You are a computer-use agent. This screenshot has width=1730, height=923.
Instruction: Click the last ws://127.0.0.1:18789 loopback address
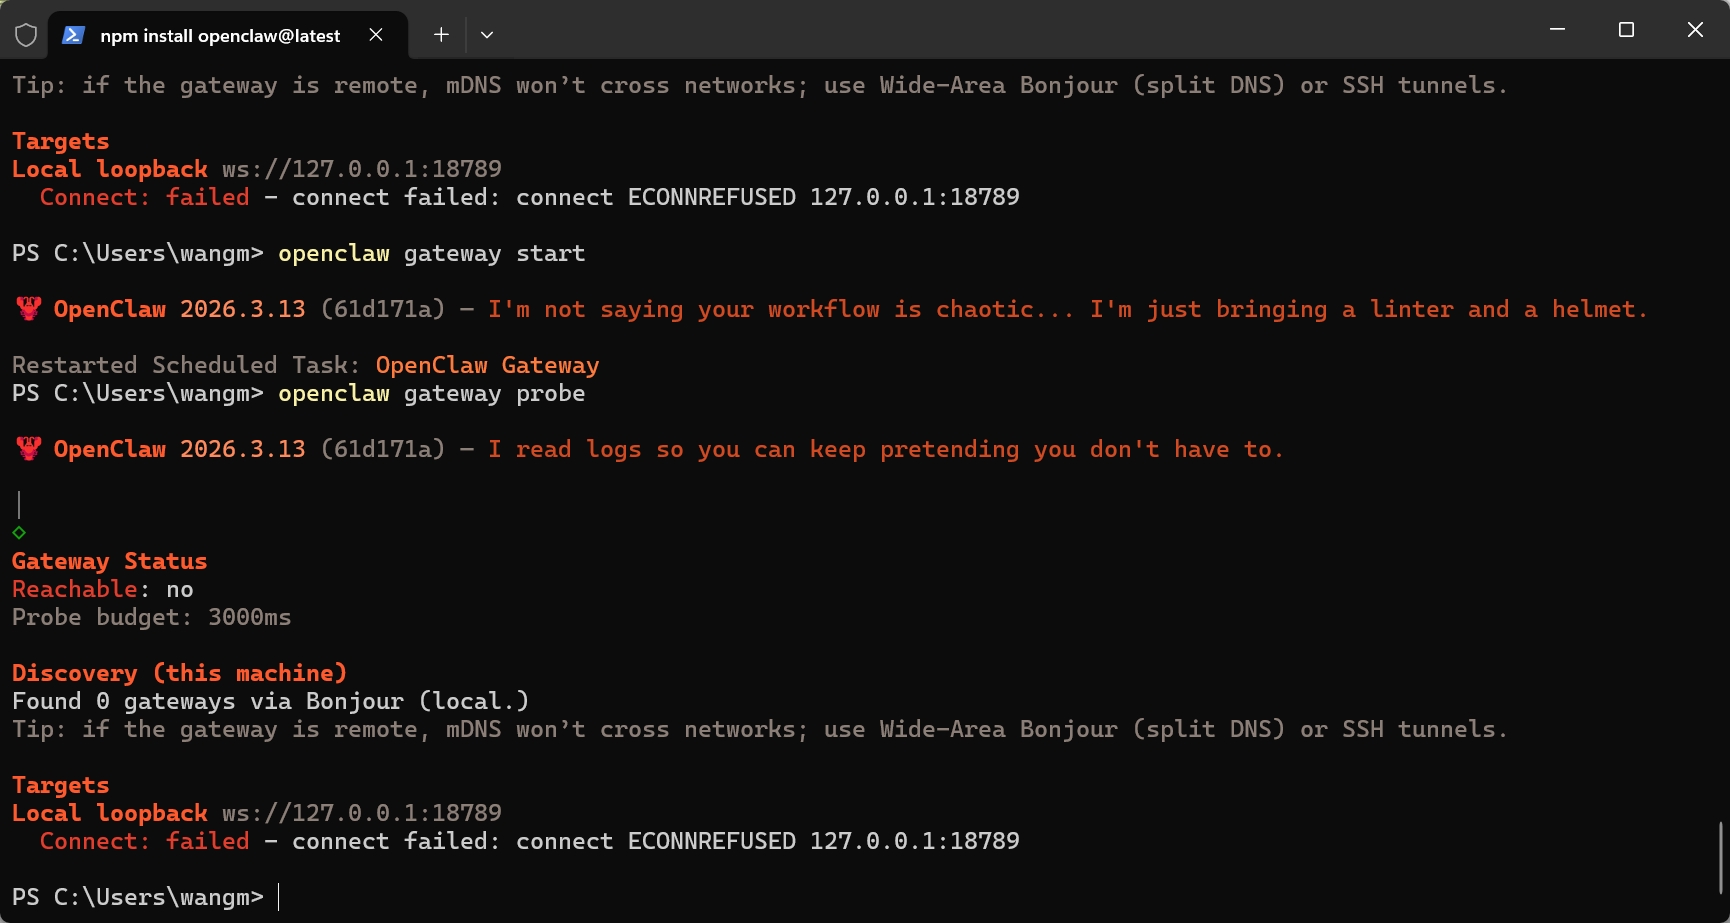pyautogui.click(x=361, y=813)
